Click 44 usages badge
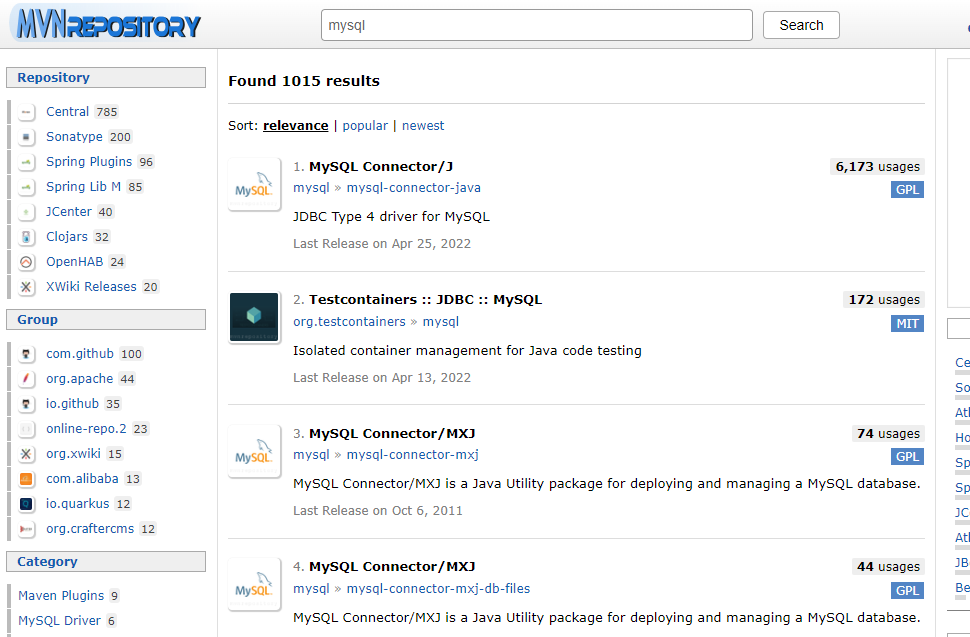Image resolution: width=970 pixels, height=637 pixels. tap(888, 566)
